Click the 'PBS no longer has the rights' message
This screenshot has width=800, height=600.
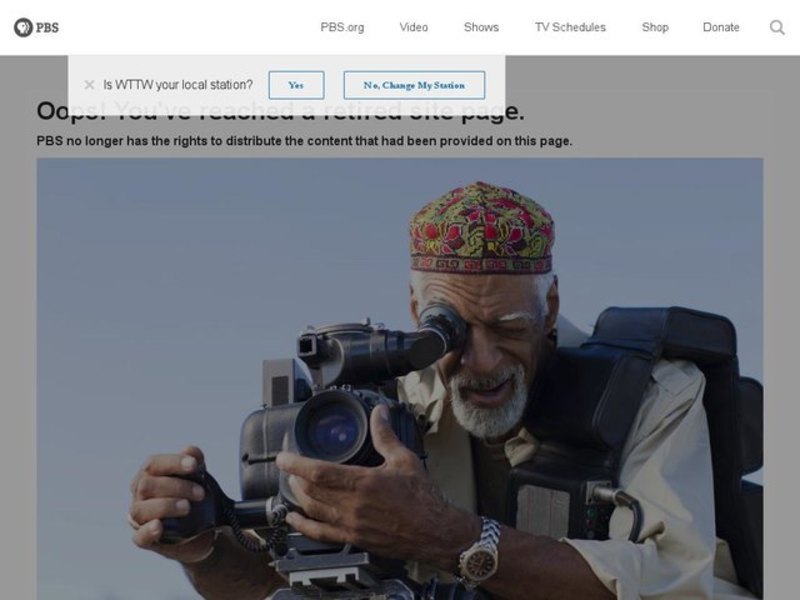point(304,141)
